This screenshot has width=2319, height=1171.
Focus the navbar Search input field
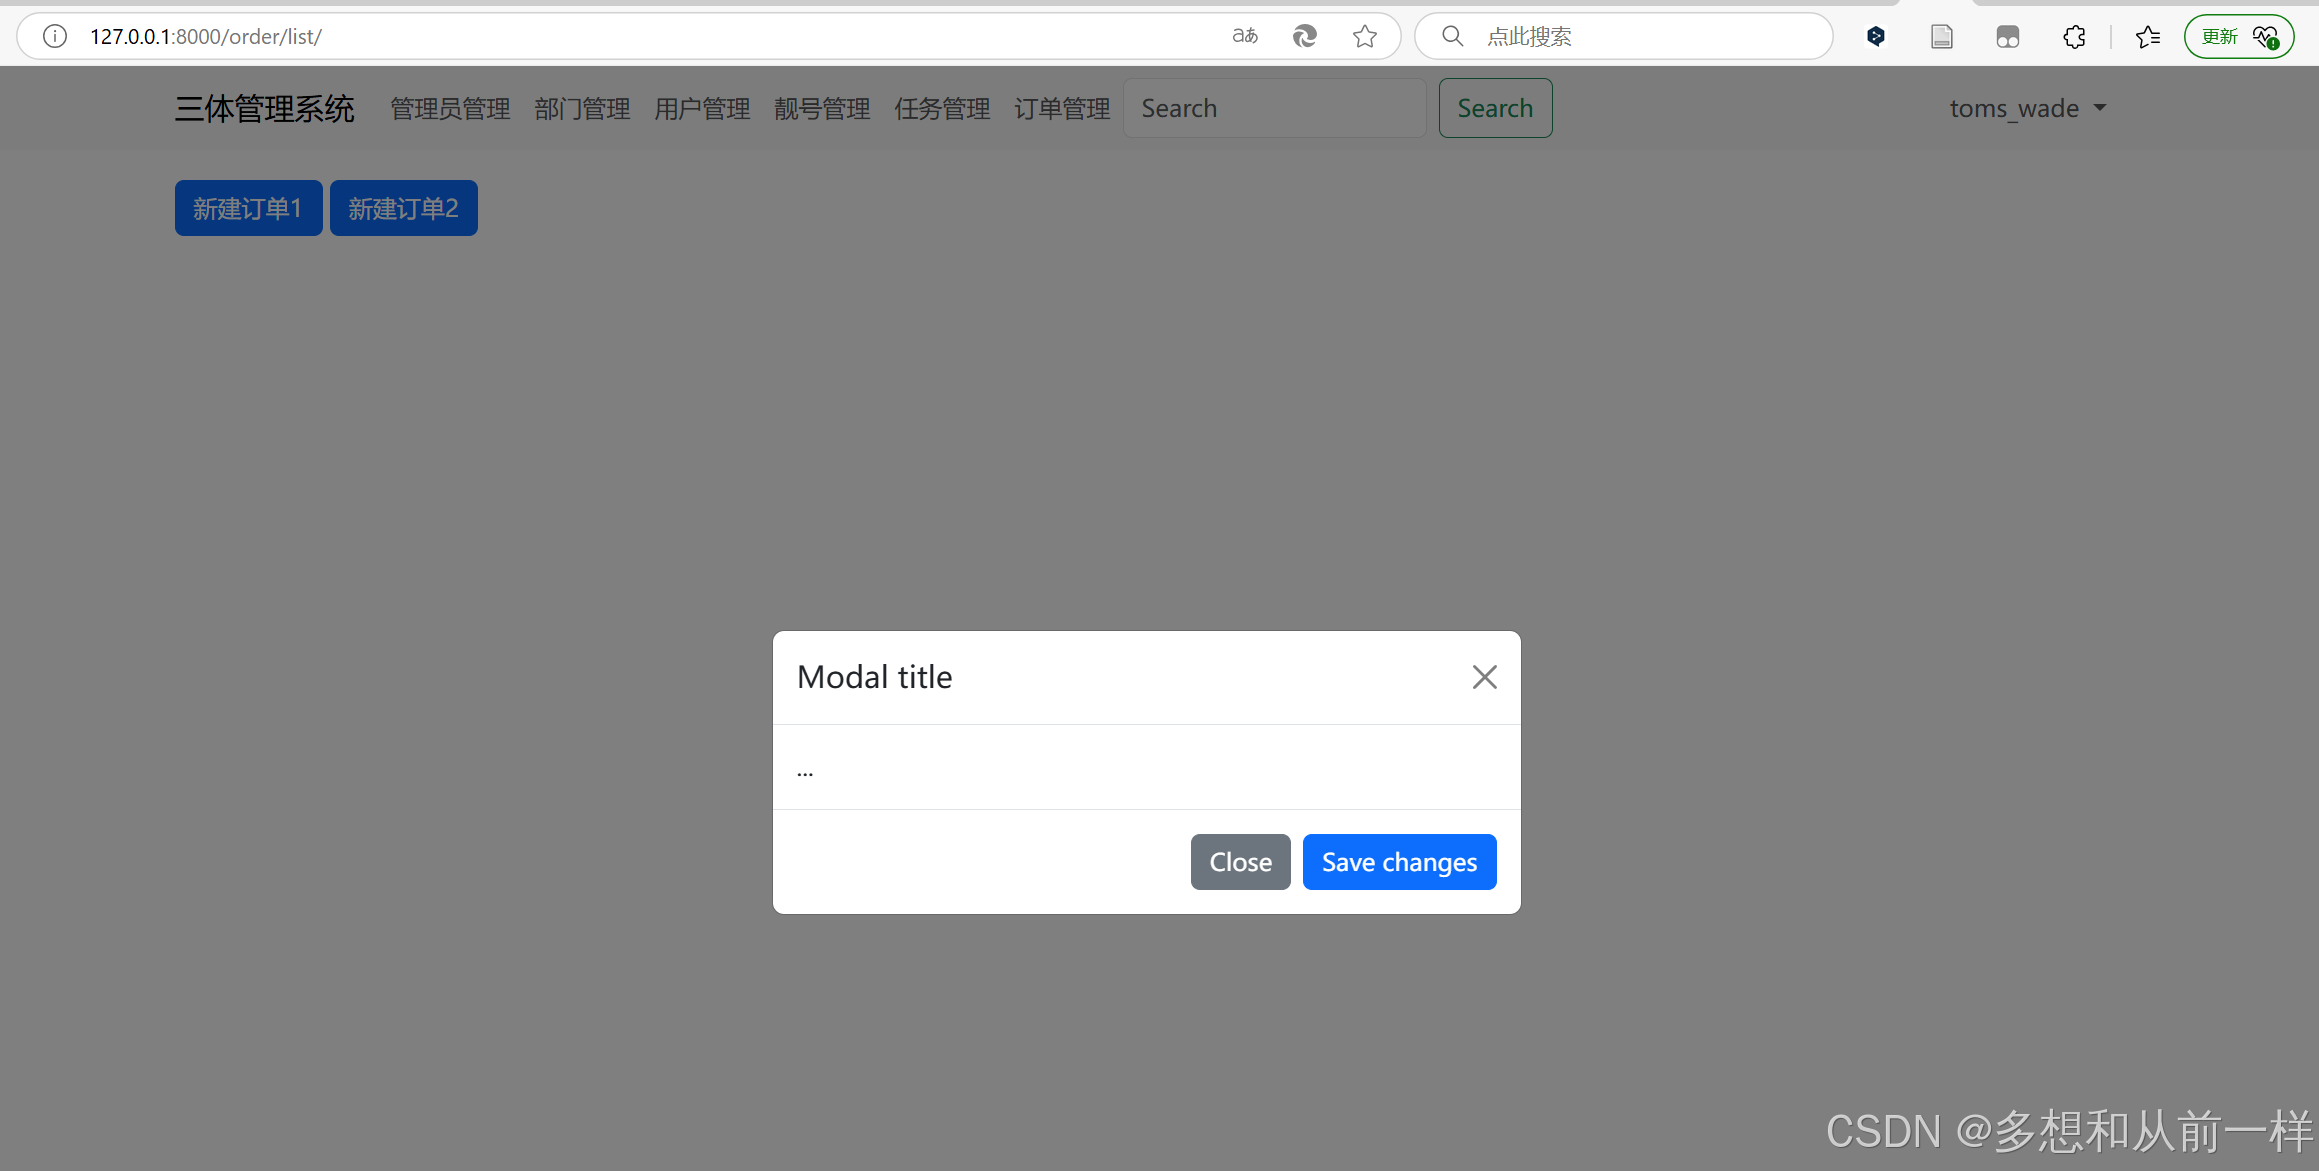click(x=1274, y=108)
